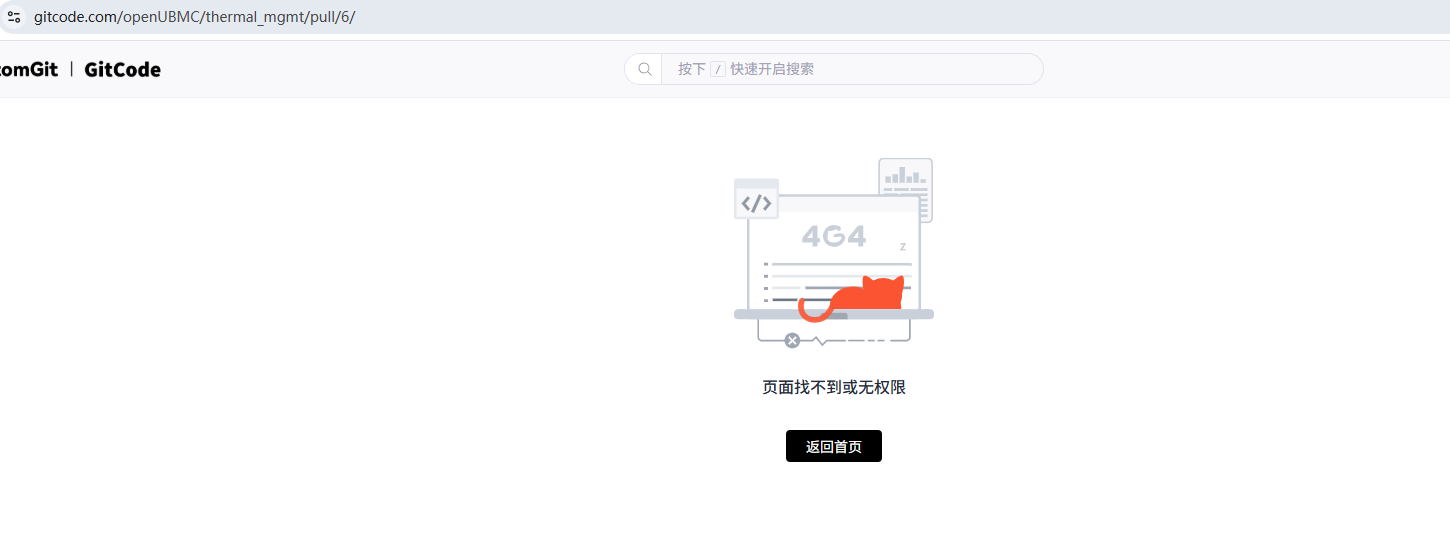
Task: Click the magnifier search icon
Action: pyautogui.click(x=645, y=69)
